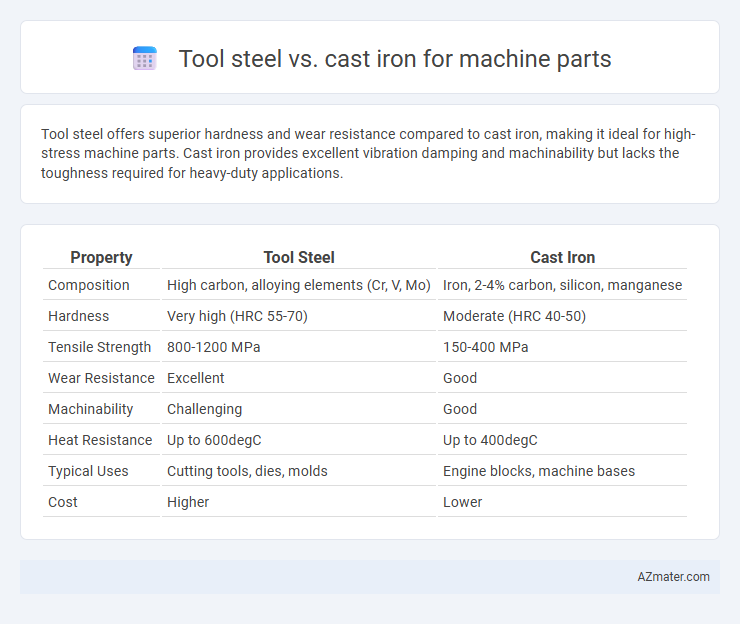Click the intro paragraph about tool steel hardness
Viewport: 740px width, 624px height.
point(368,153)
